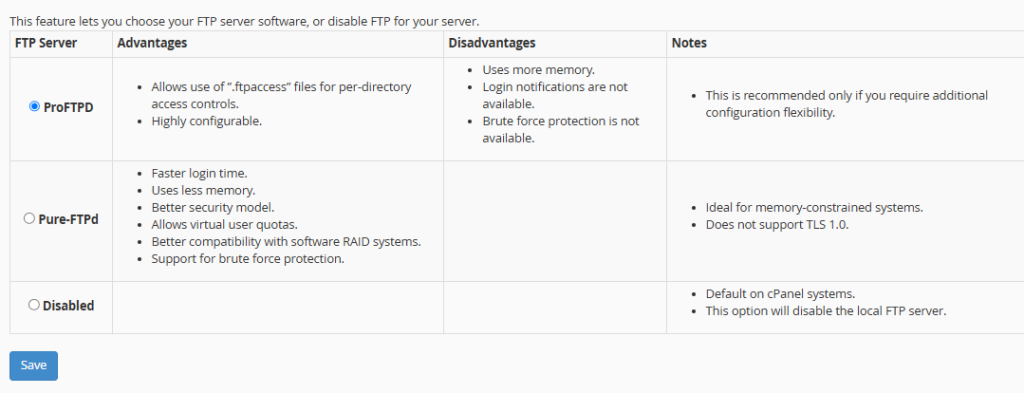Click the feature description sentence at top
The height and width of the screenshot is (393, 1024).
coord(244,22)
